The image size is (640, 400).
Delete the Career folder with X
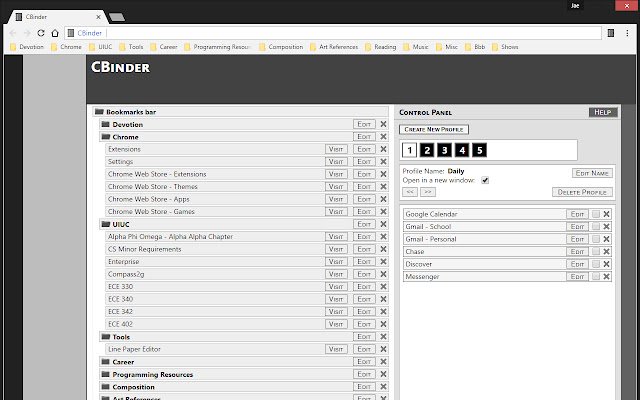pos(383,362)
